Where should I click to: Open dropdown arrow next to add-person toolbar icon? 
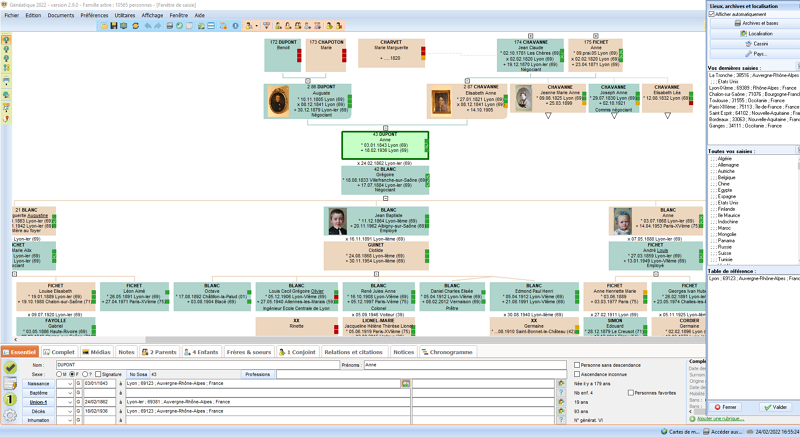click(x=256, y=25)
